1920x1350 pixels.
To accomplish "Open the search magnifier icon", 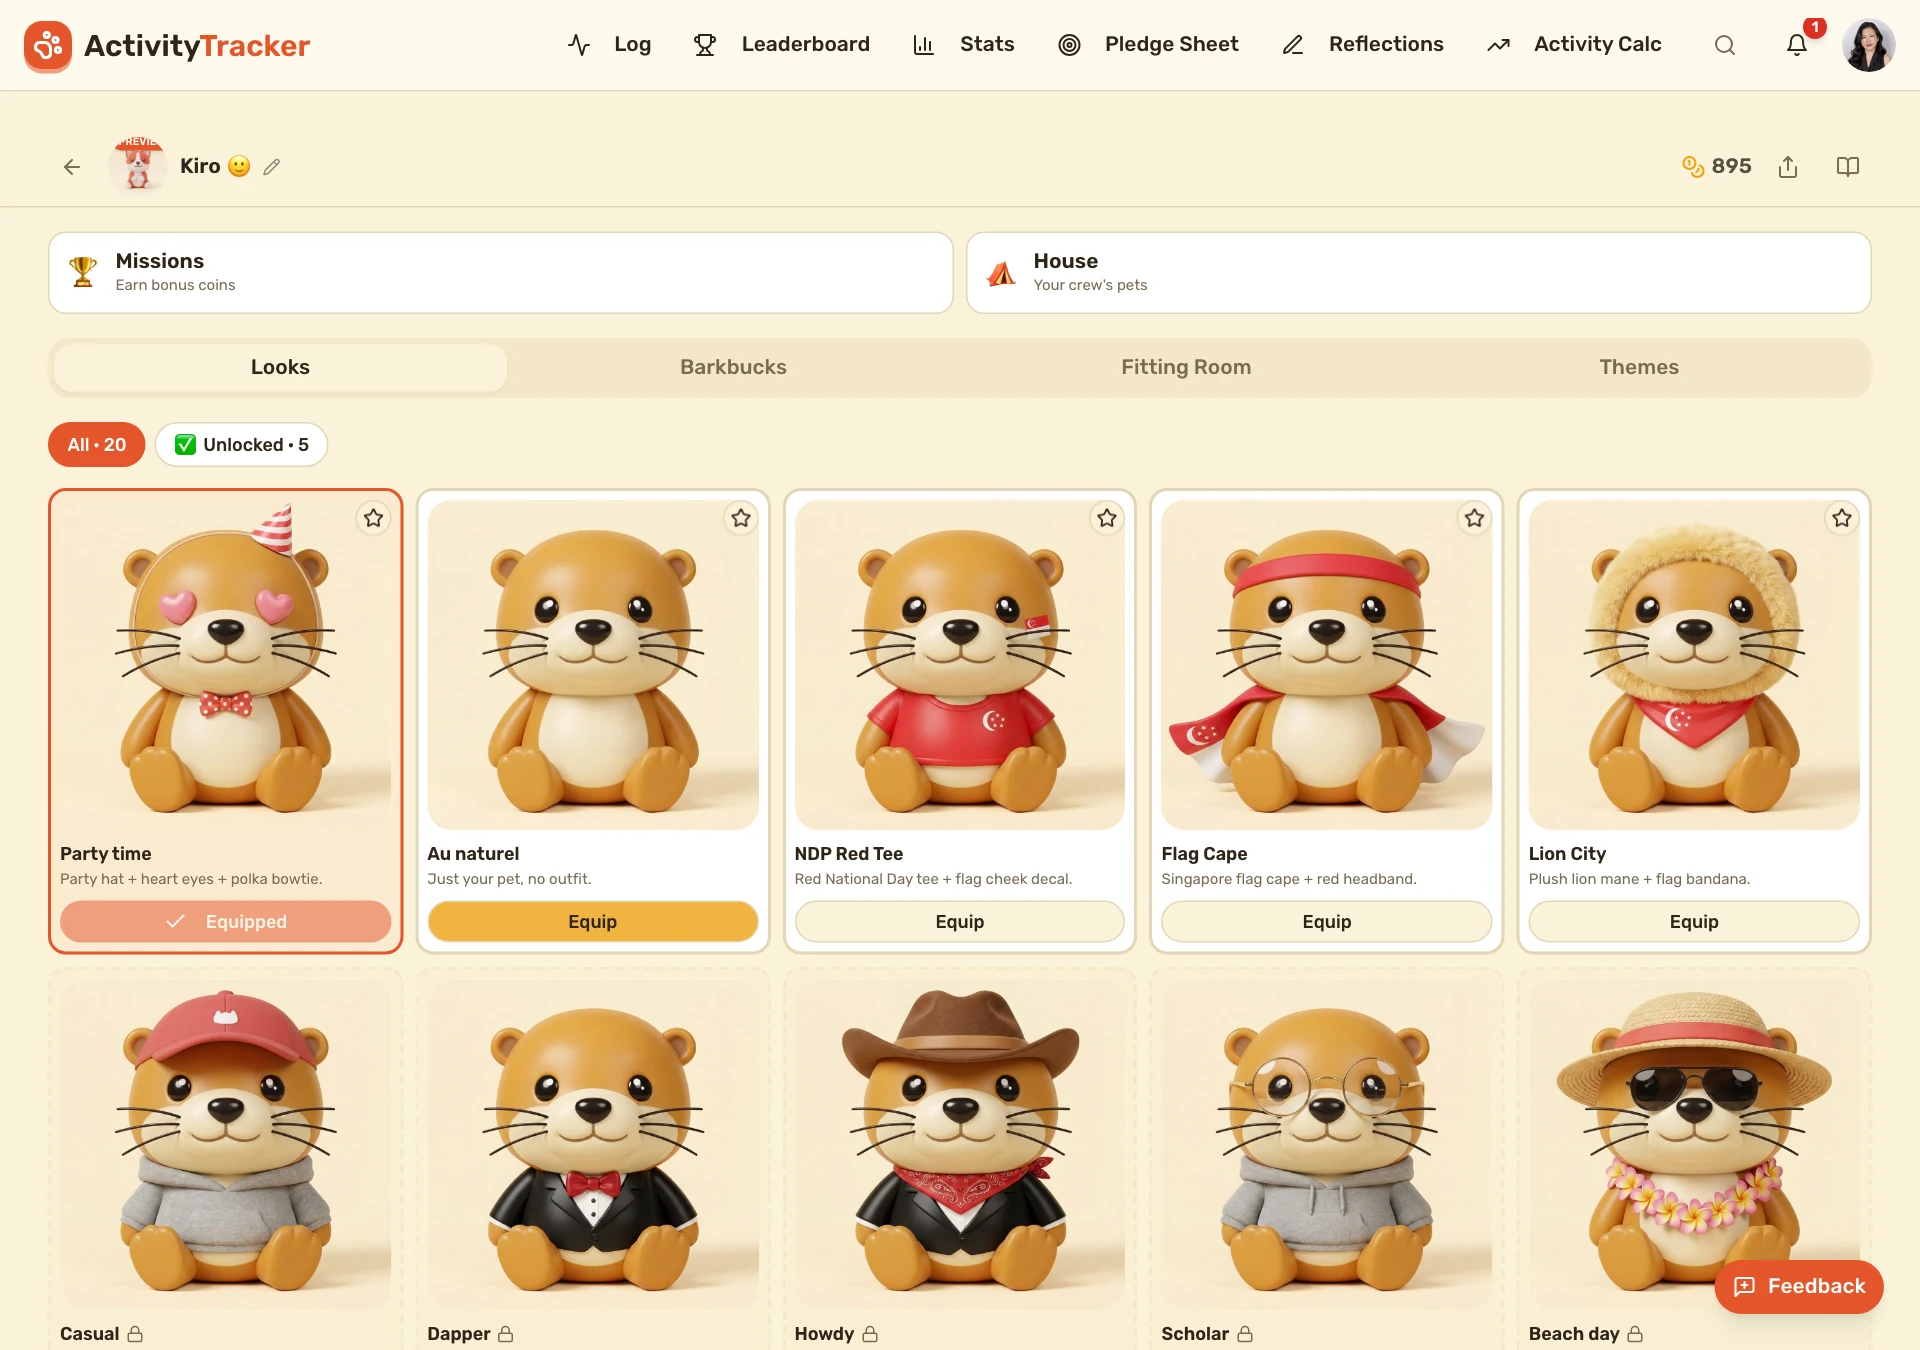I will point(1725,45).
